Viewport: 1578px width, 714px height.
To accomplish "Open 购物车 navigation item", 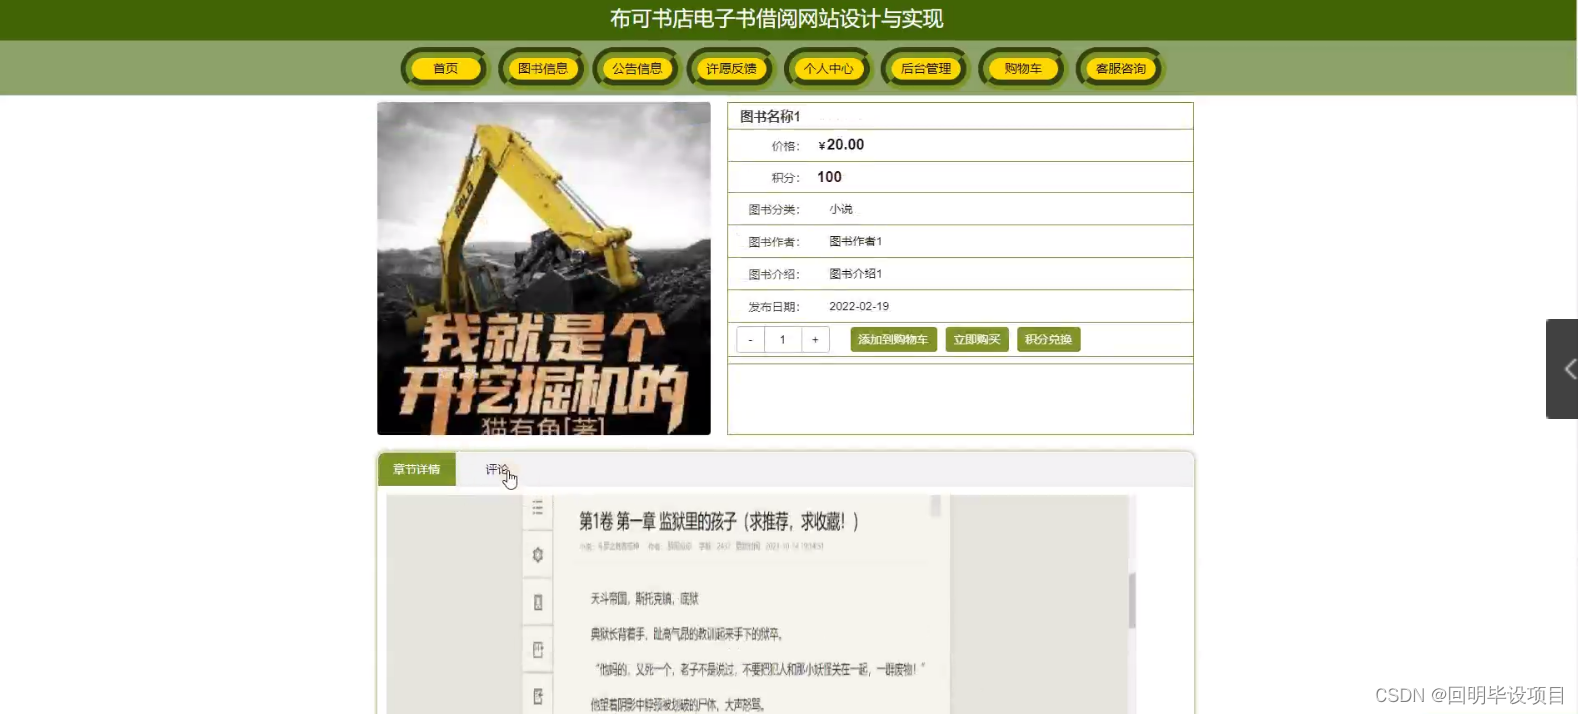I will [x=1023, y=68].
